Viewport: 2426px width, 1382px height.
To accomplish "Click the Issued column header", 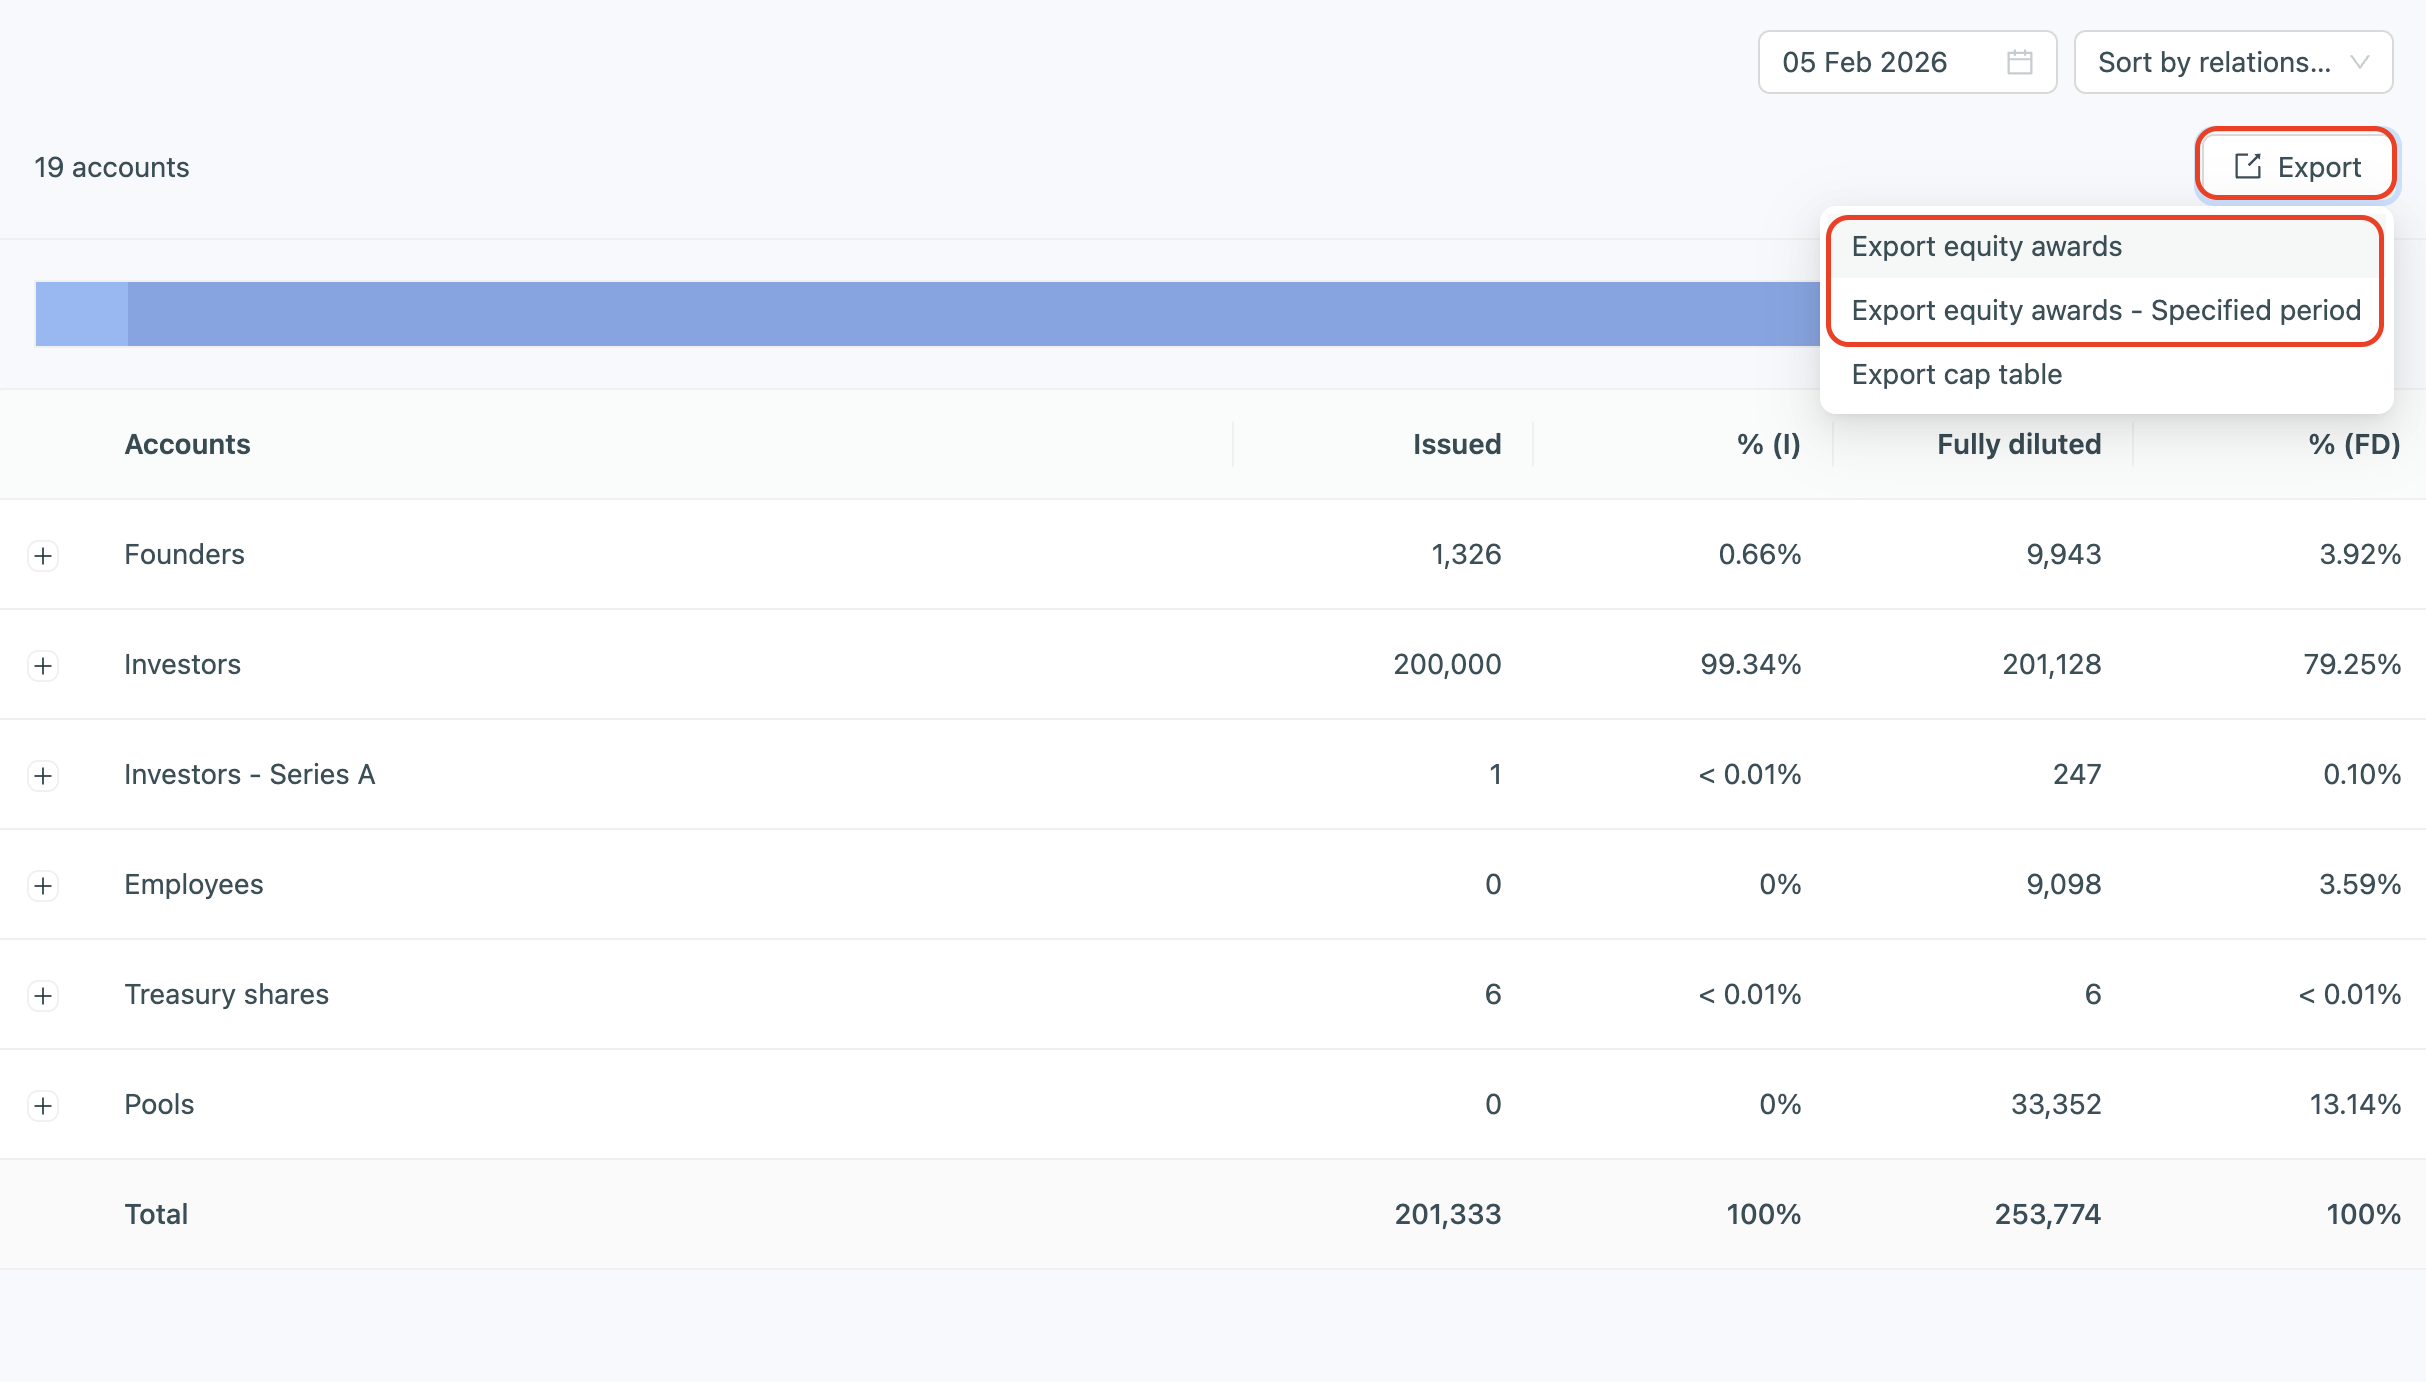I will click(1456, 444).
